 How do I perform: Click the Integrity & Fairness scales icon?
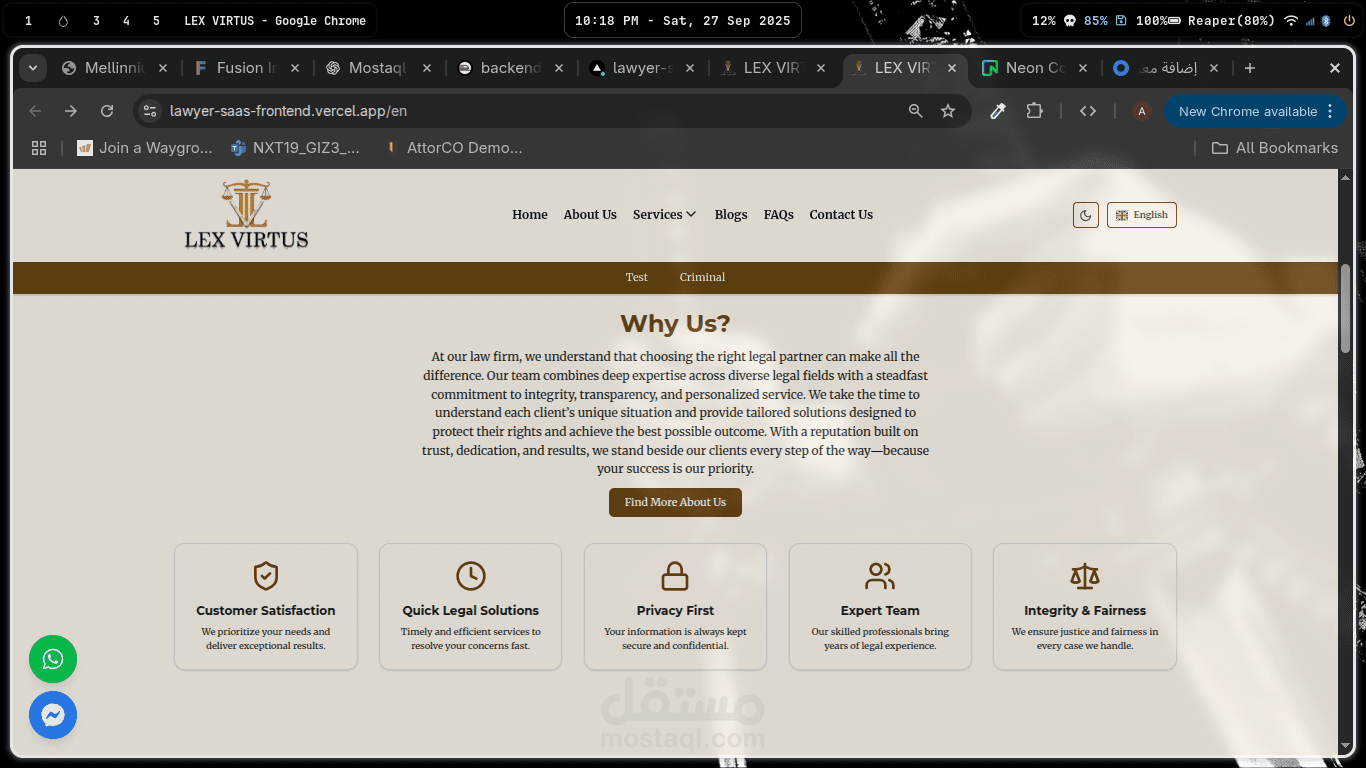click(x=1085, y=576)
